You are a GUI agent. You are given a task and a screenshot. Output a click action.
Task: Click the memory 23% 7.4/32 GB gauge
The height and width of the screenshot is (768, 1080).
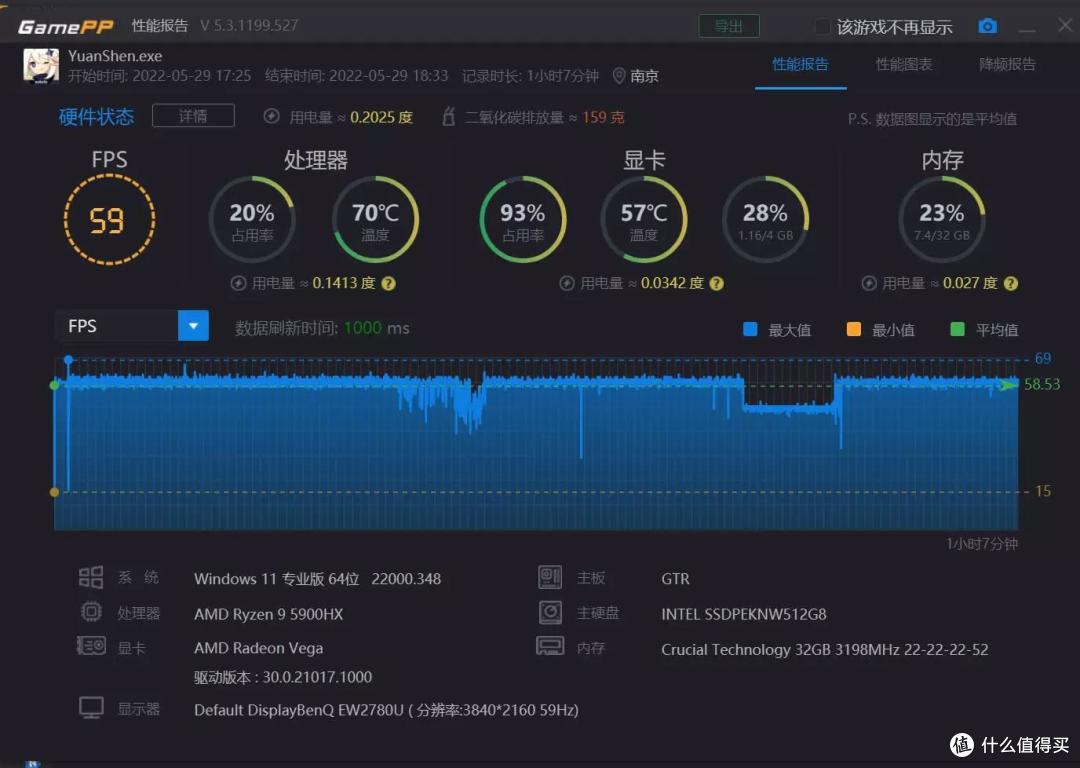(x=942, y=220)
